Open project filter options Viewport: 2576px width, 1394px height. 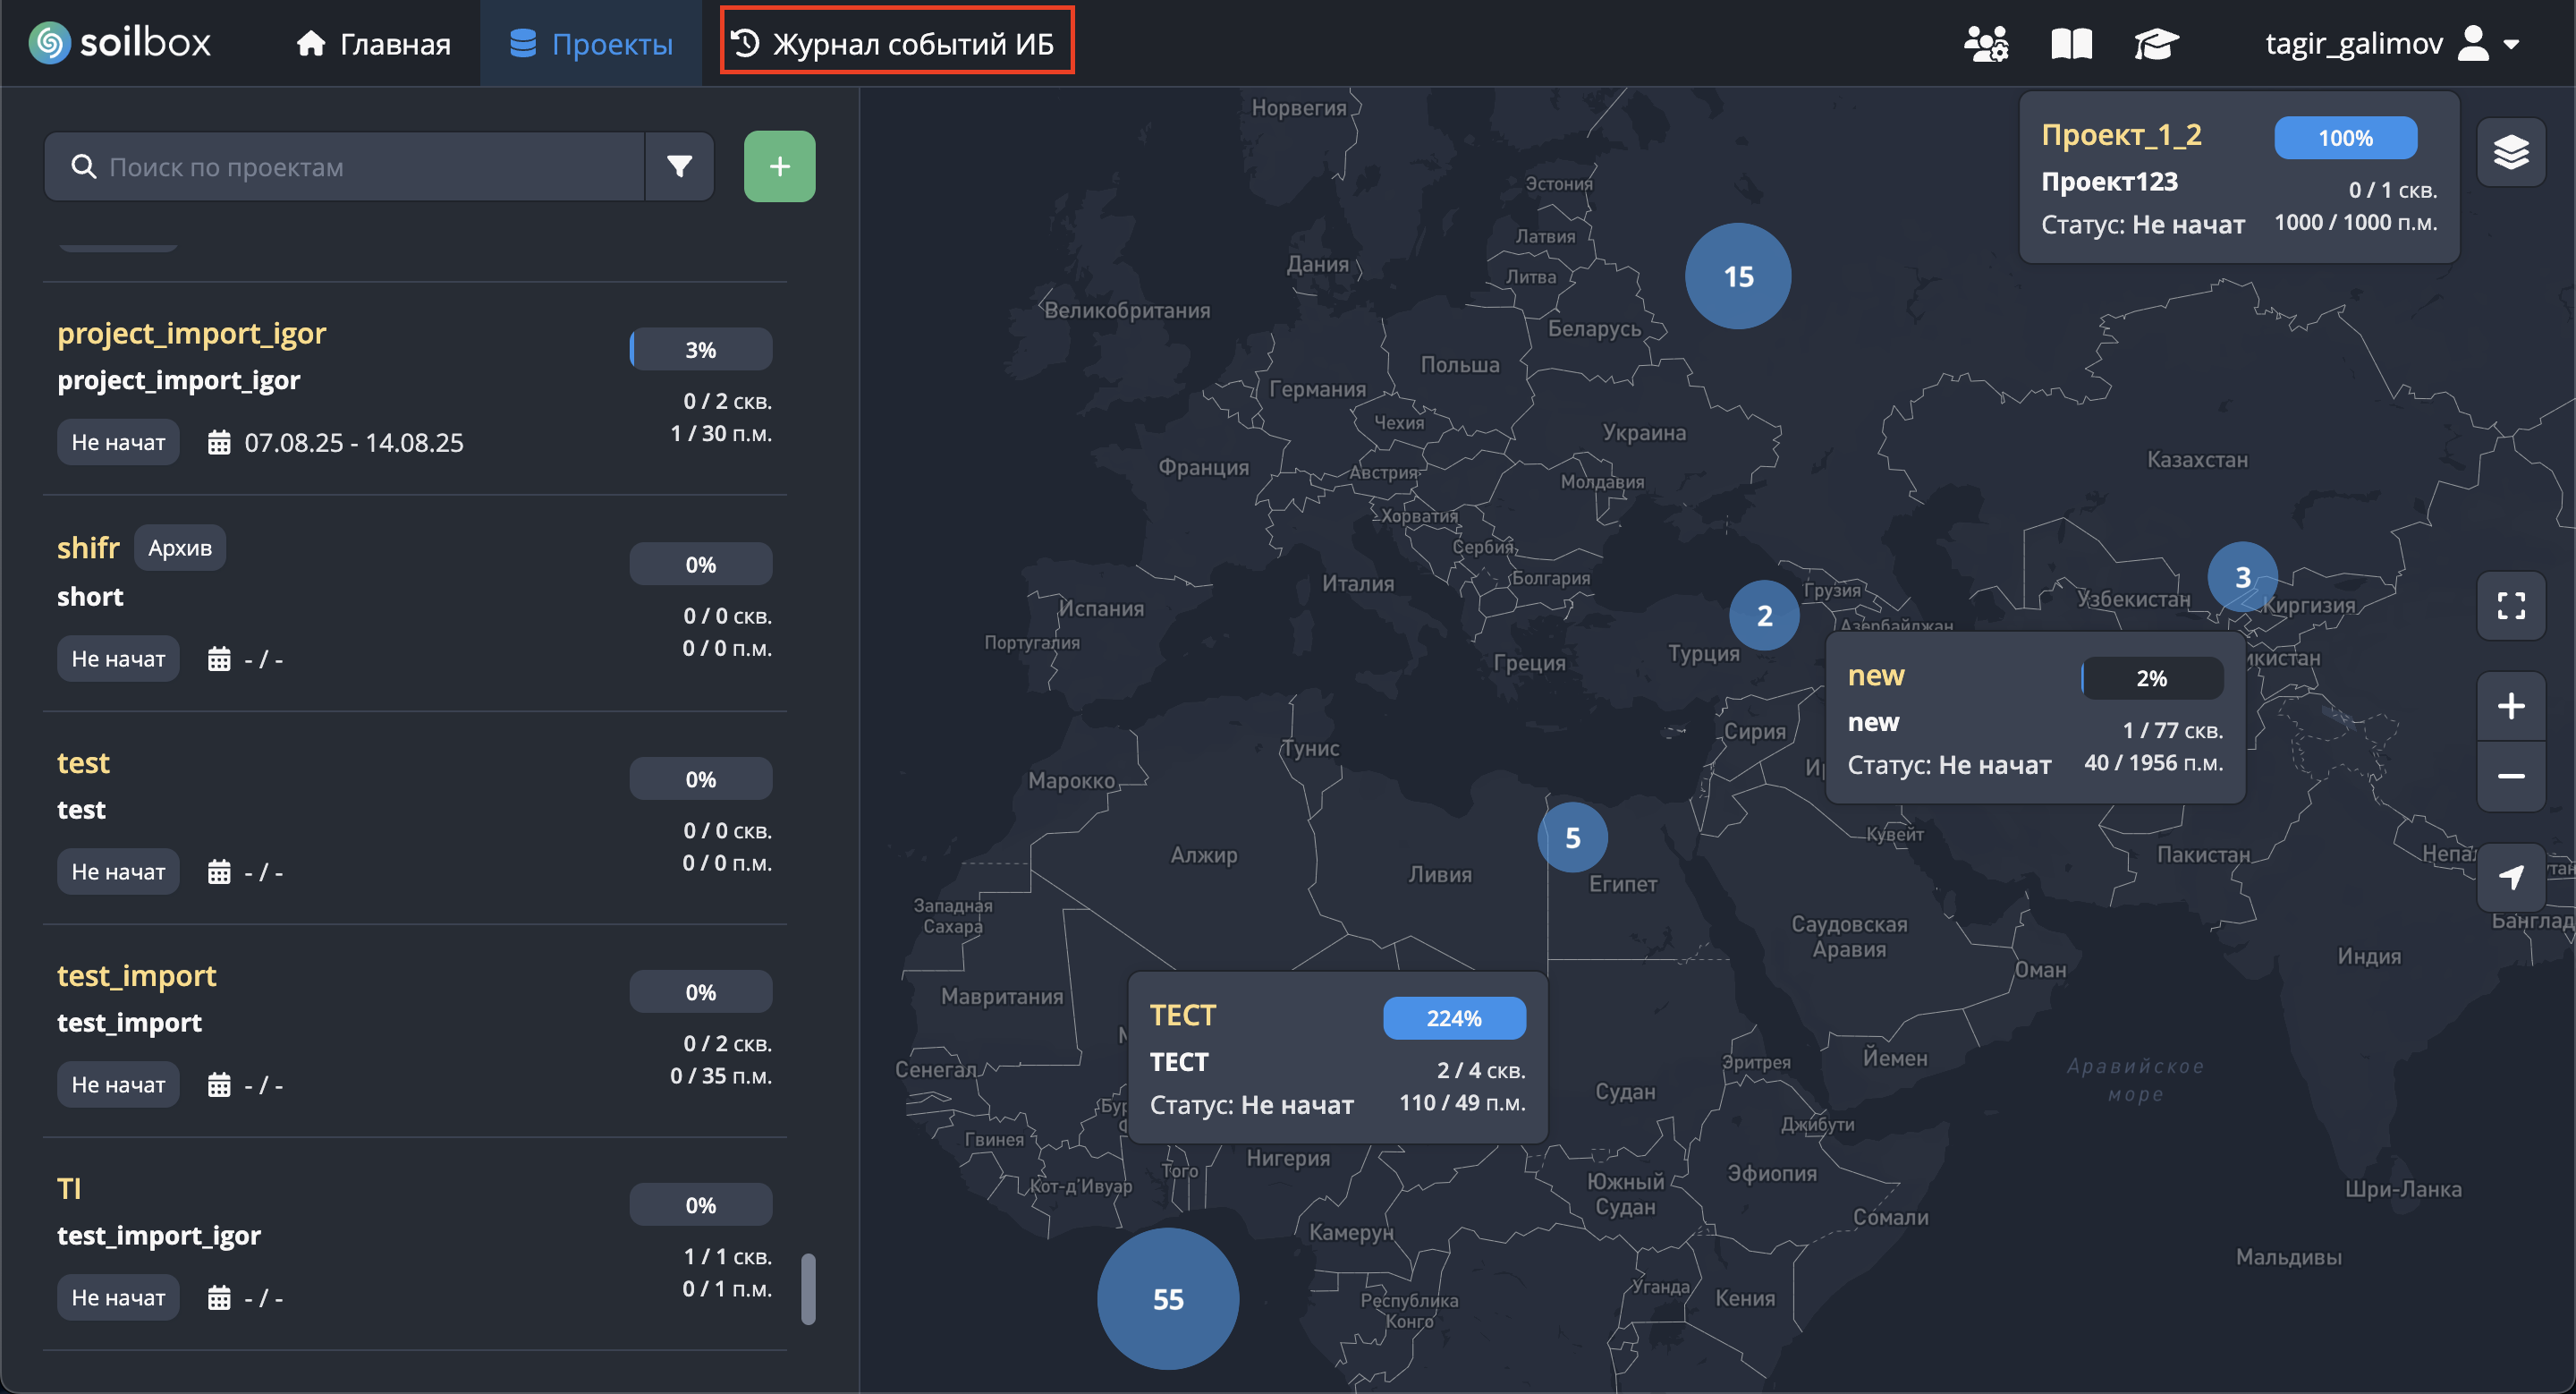679,166
